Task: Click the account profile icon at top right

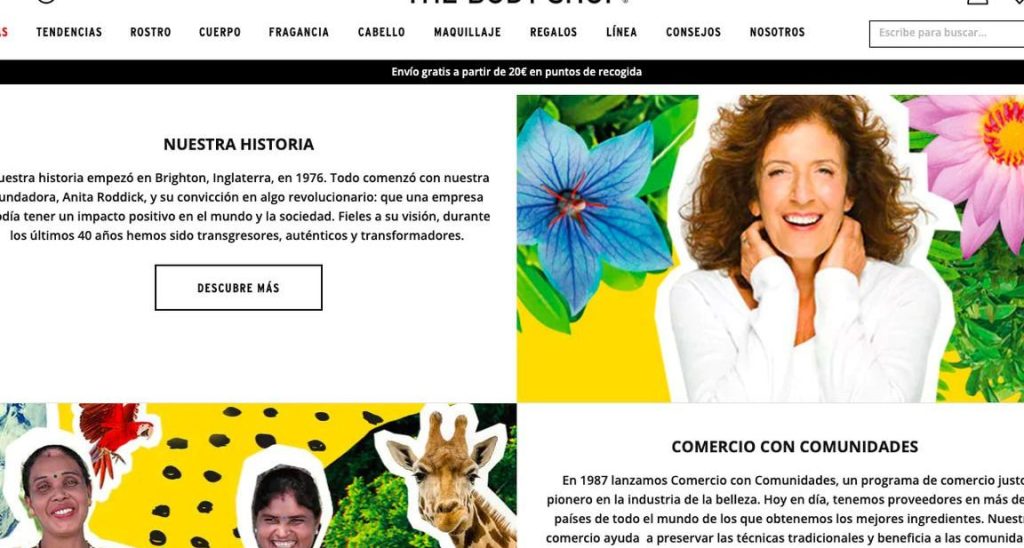Action: pos(978,2)
